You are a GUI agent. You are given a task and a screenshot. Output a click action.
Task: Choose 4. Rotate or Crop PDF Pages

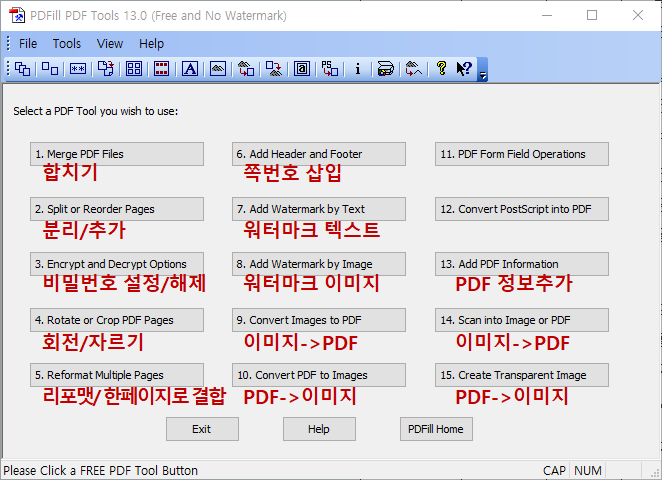tap(117, 320)
